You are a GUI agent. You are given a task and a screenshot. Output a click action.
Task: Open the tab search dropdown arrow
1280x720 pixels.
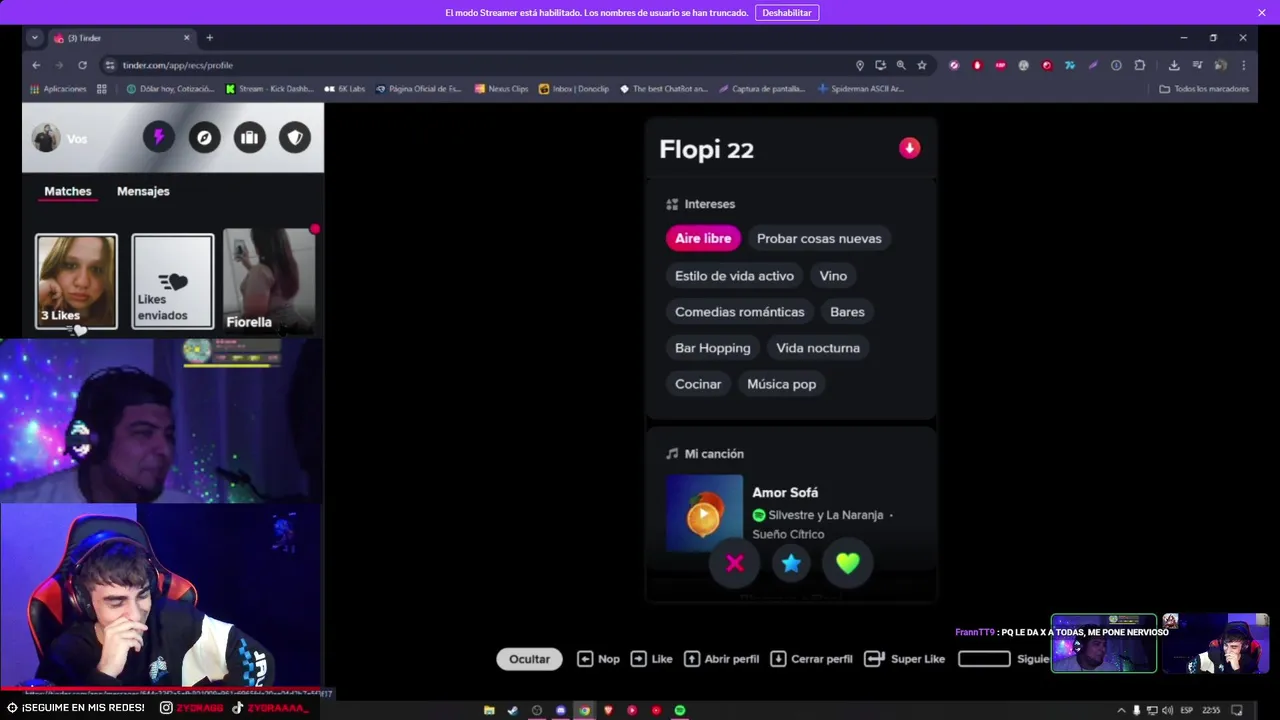pos(35,38)
